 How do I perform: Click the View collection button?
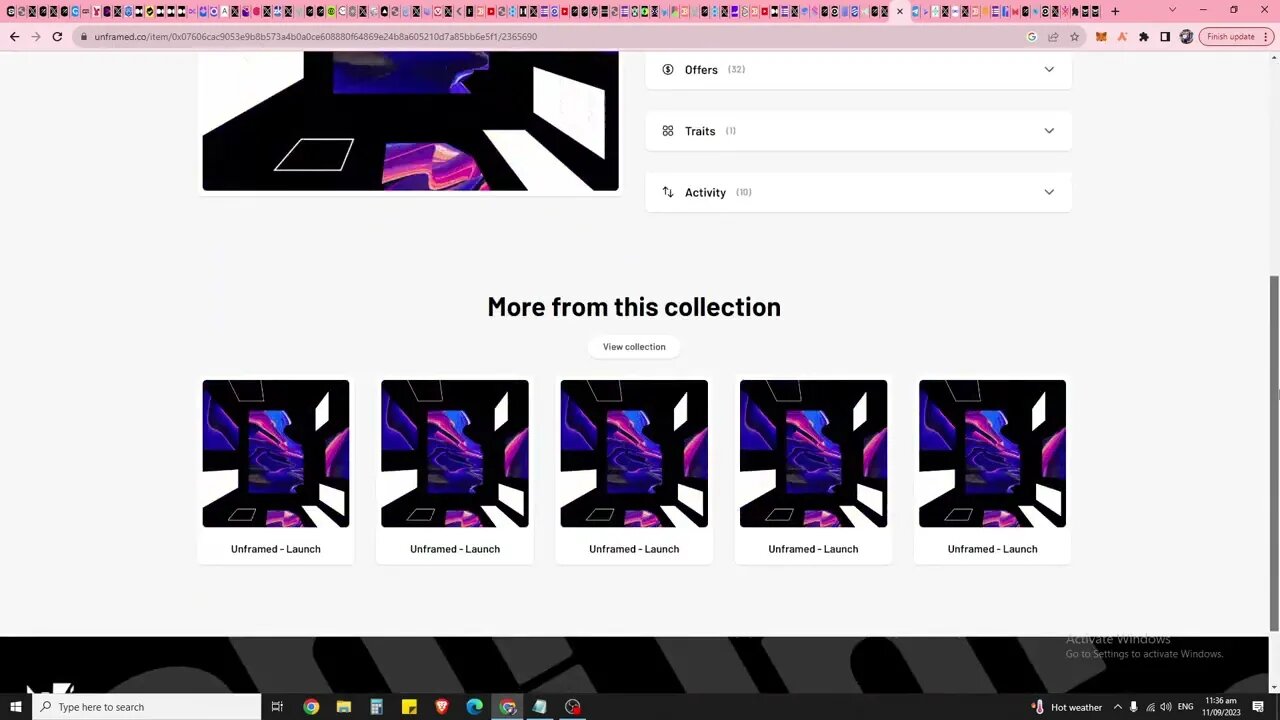[x=634, y=347]
